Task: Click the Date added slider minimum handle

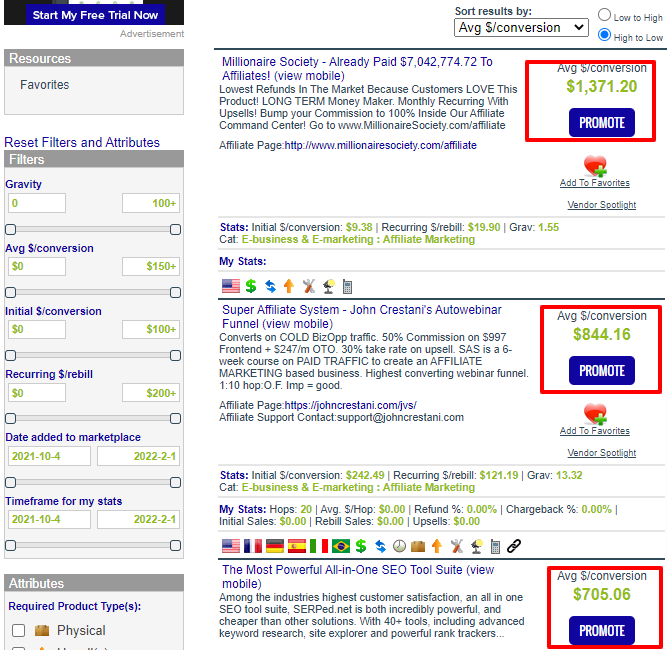Action: tap(11, 482)
